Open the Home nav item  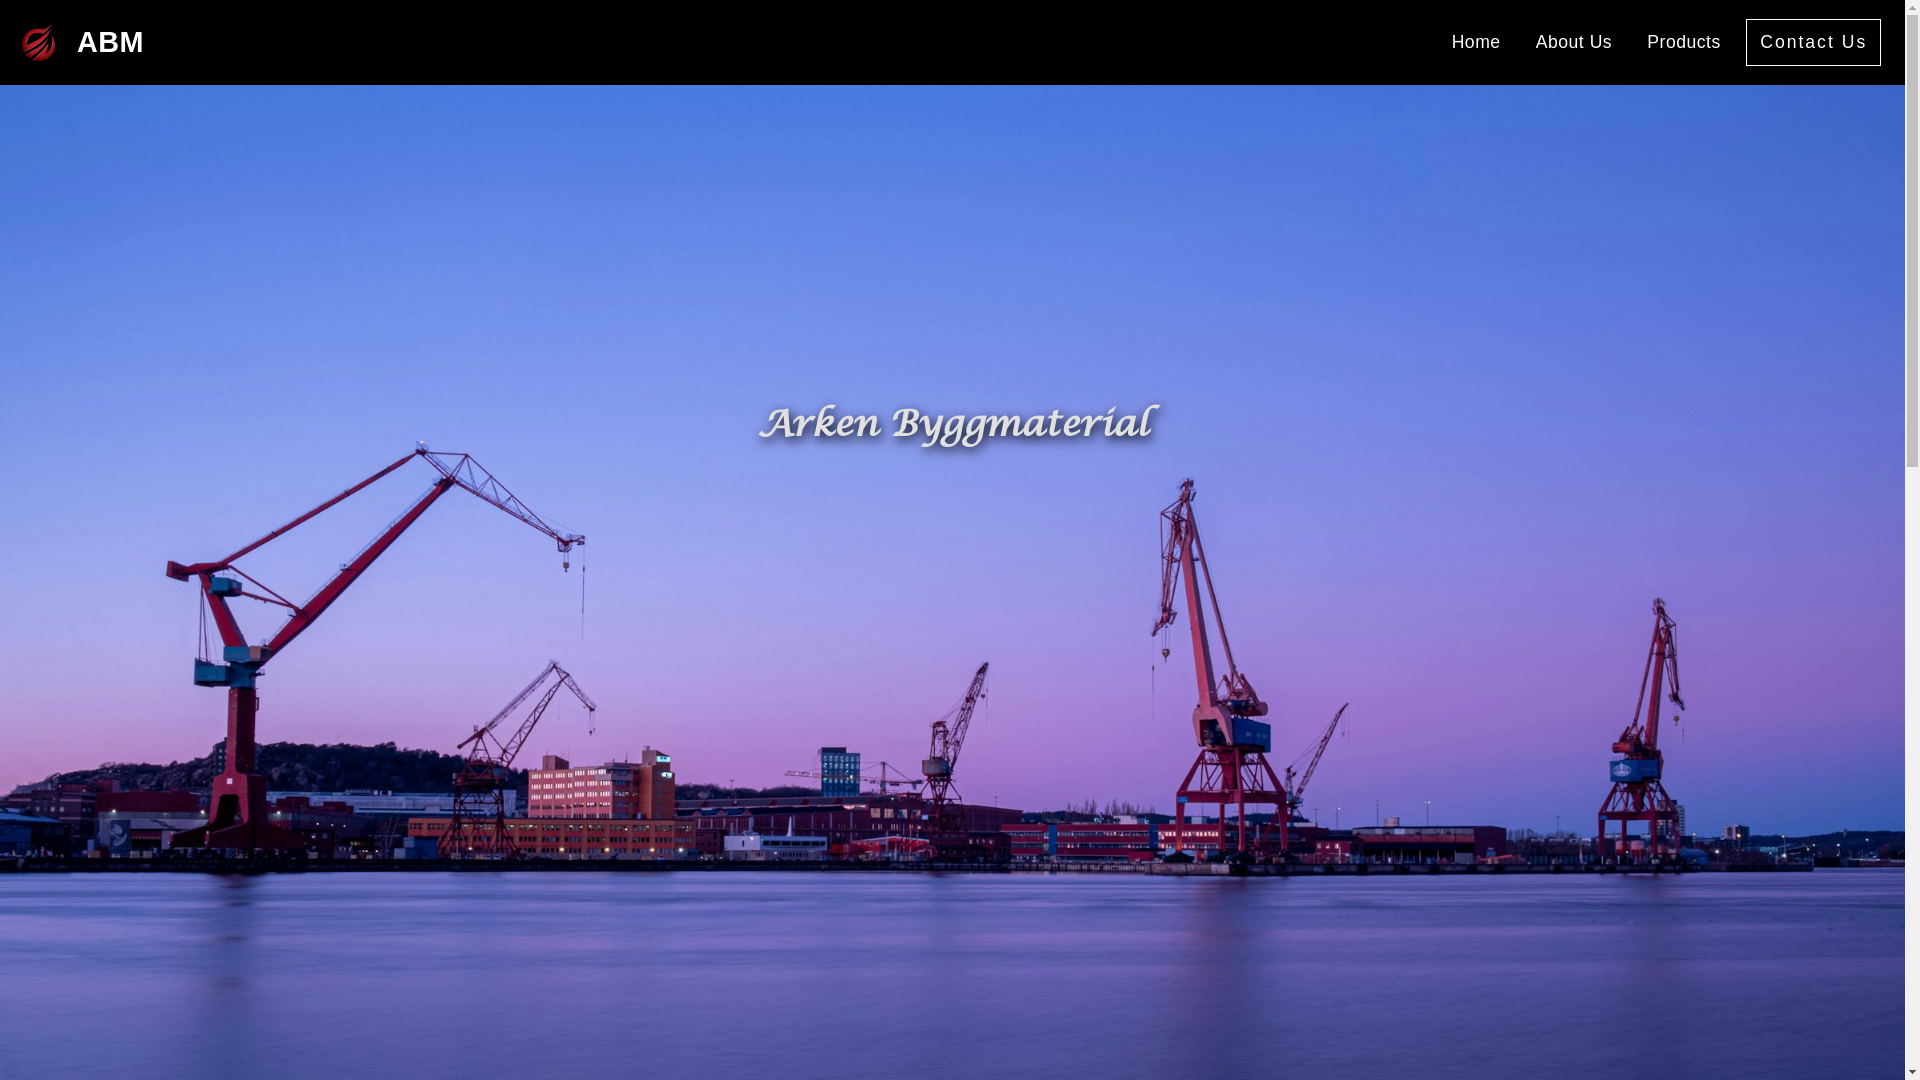click(x=1476, y=42)
